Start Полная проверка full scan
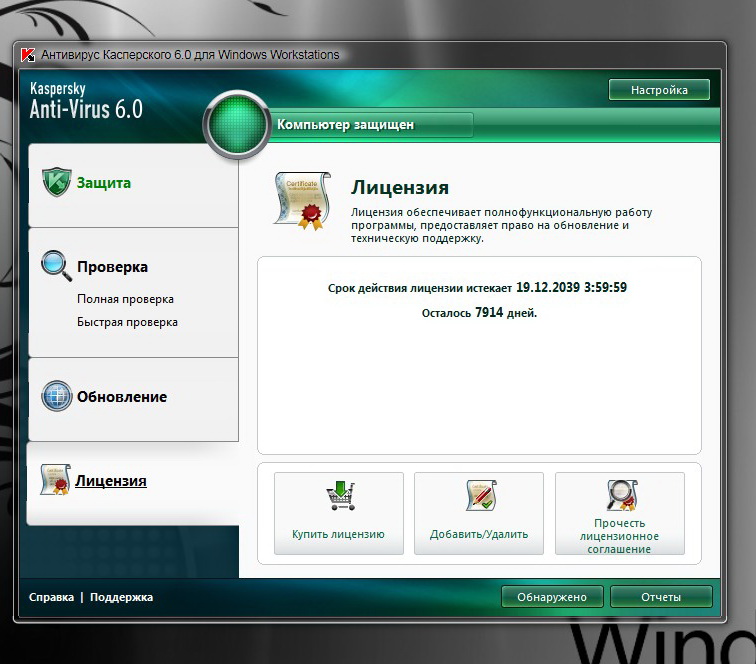 (x=125, y=299)
